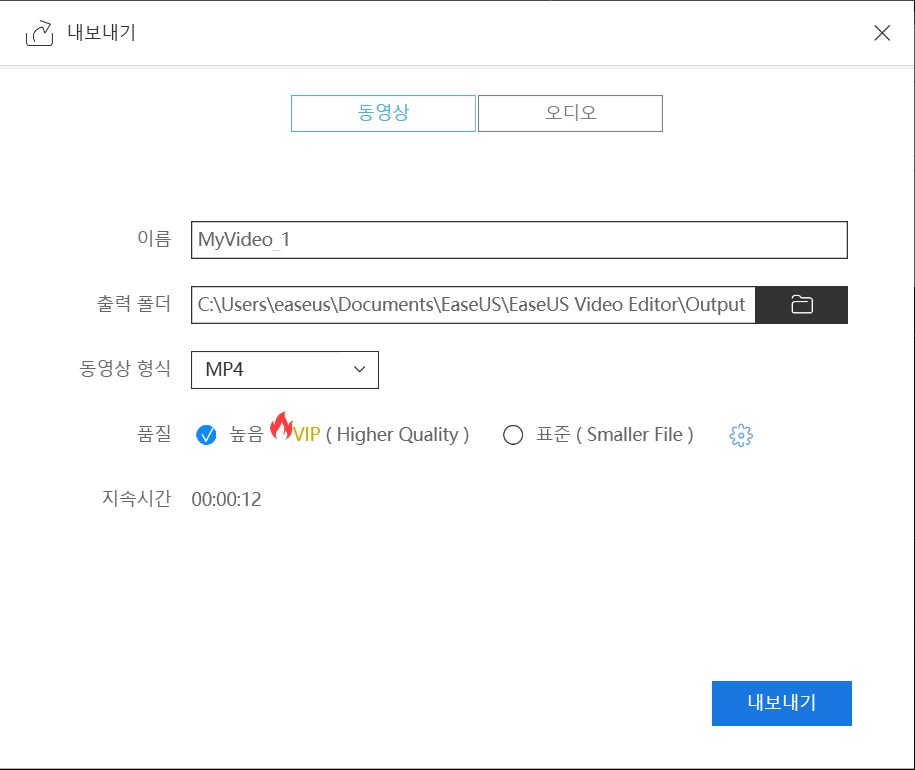This screenshot has height=770, width=915.
Task: Click the output folder path text field
Action: click(470, 304)
